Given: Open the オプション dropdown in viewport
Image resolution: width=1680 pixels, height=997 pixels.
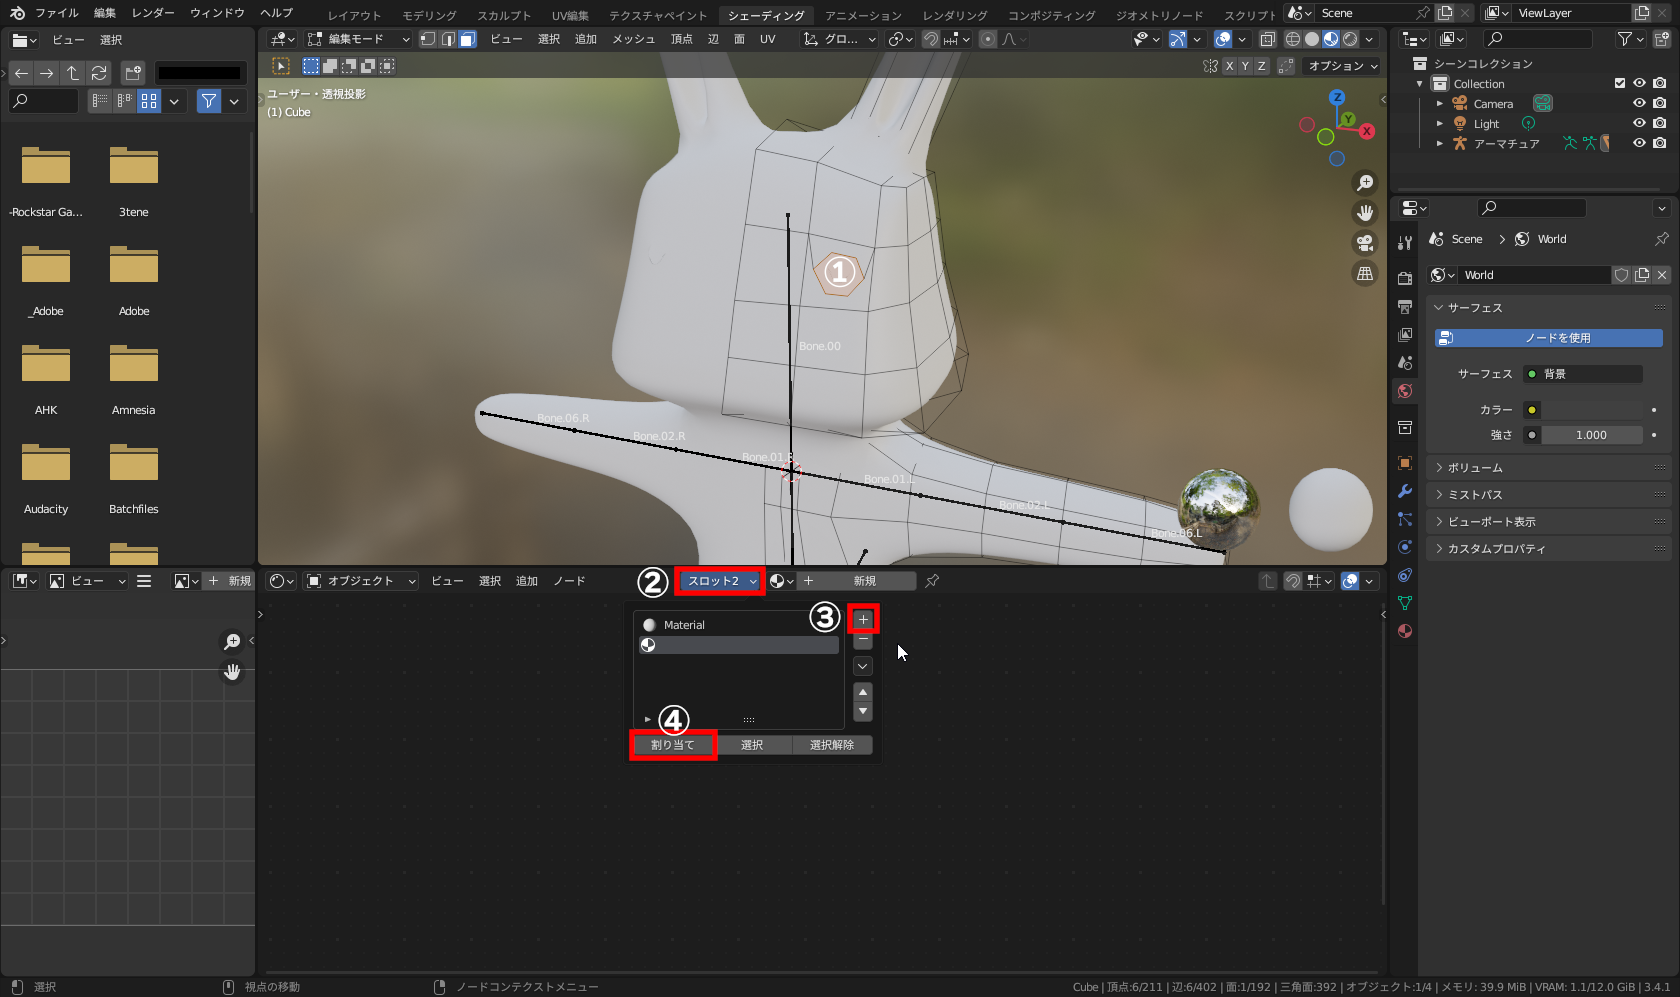Looking at the screenshot, I should tap(1343, 66).
